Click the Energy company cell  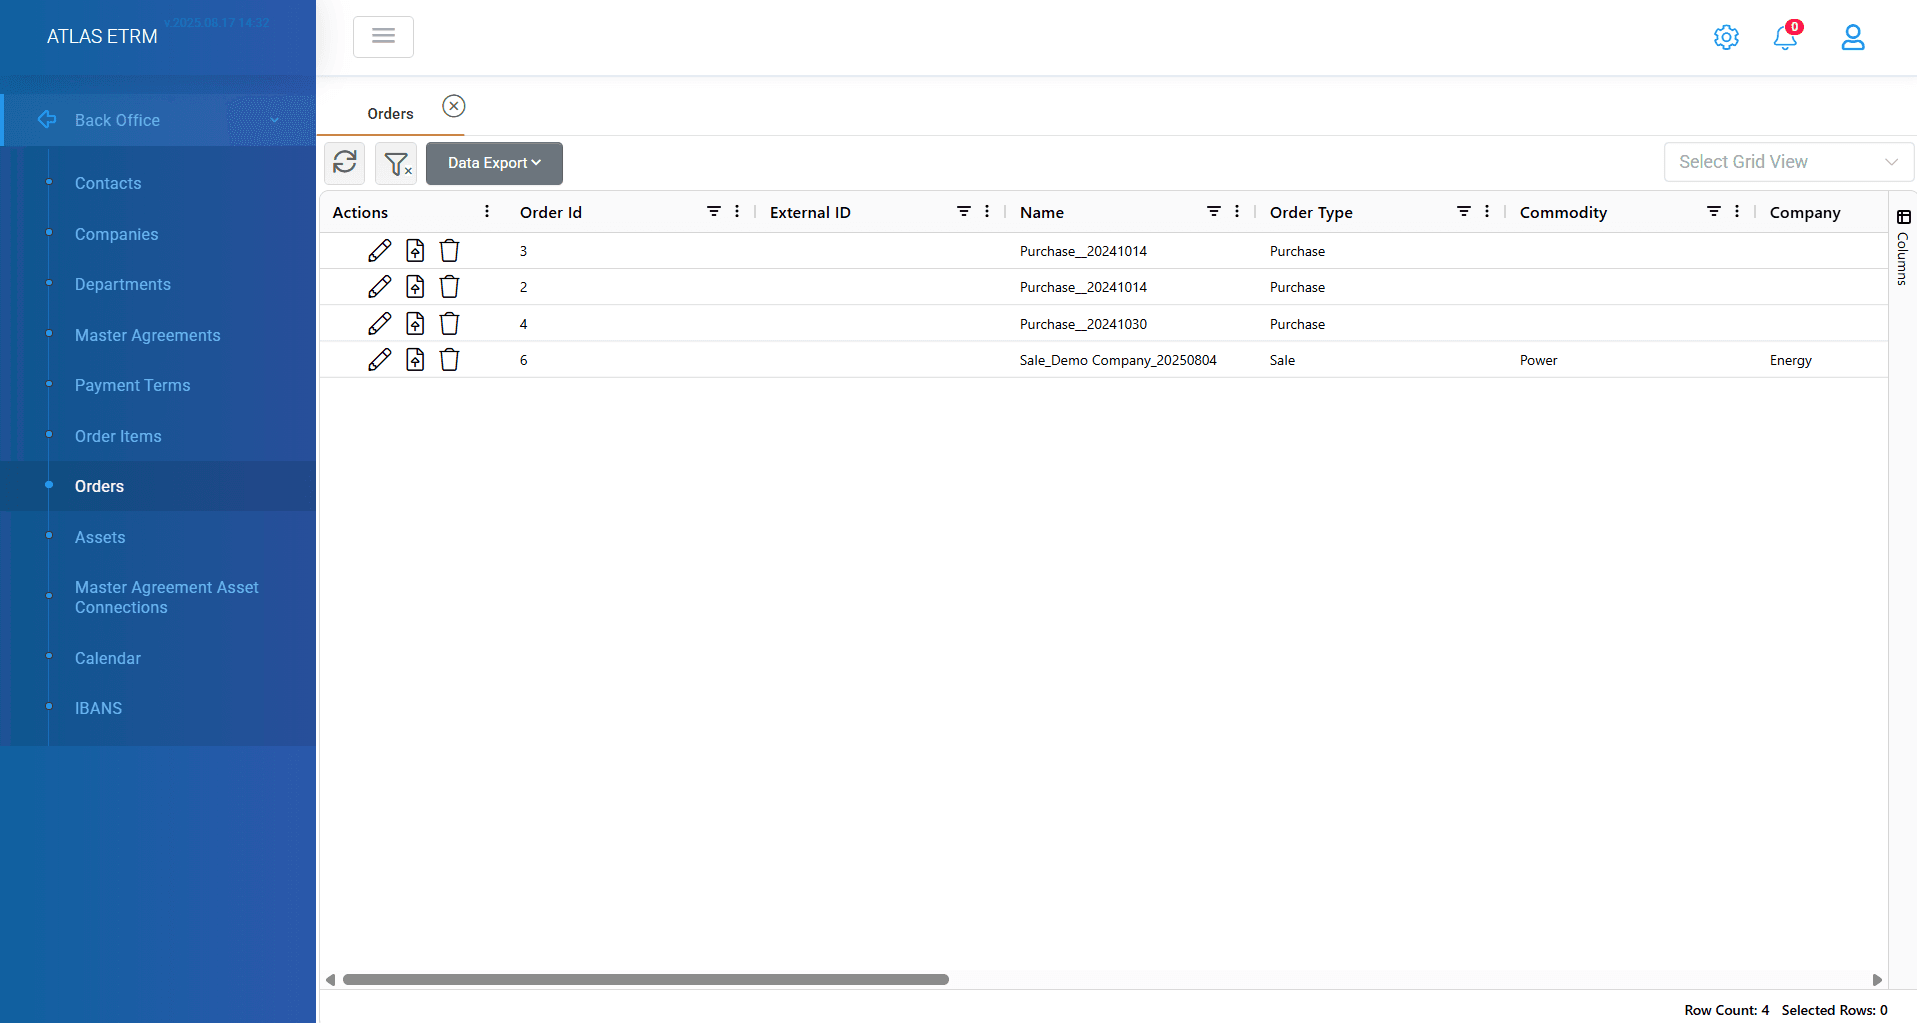pos(1790,360)
